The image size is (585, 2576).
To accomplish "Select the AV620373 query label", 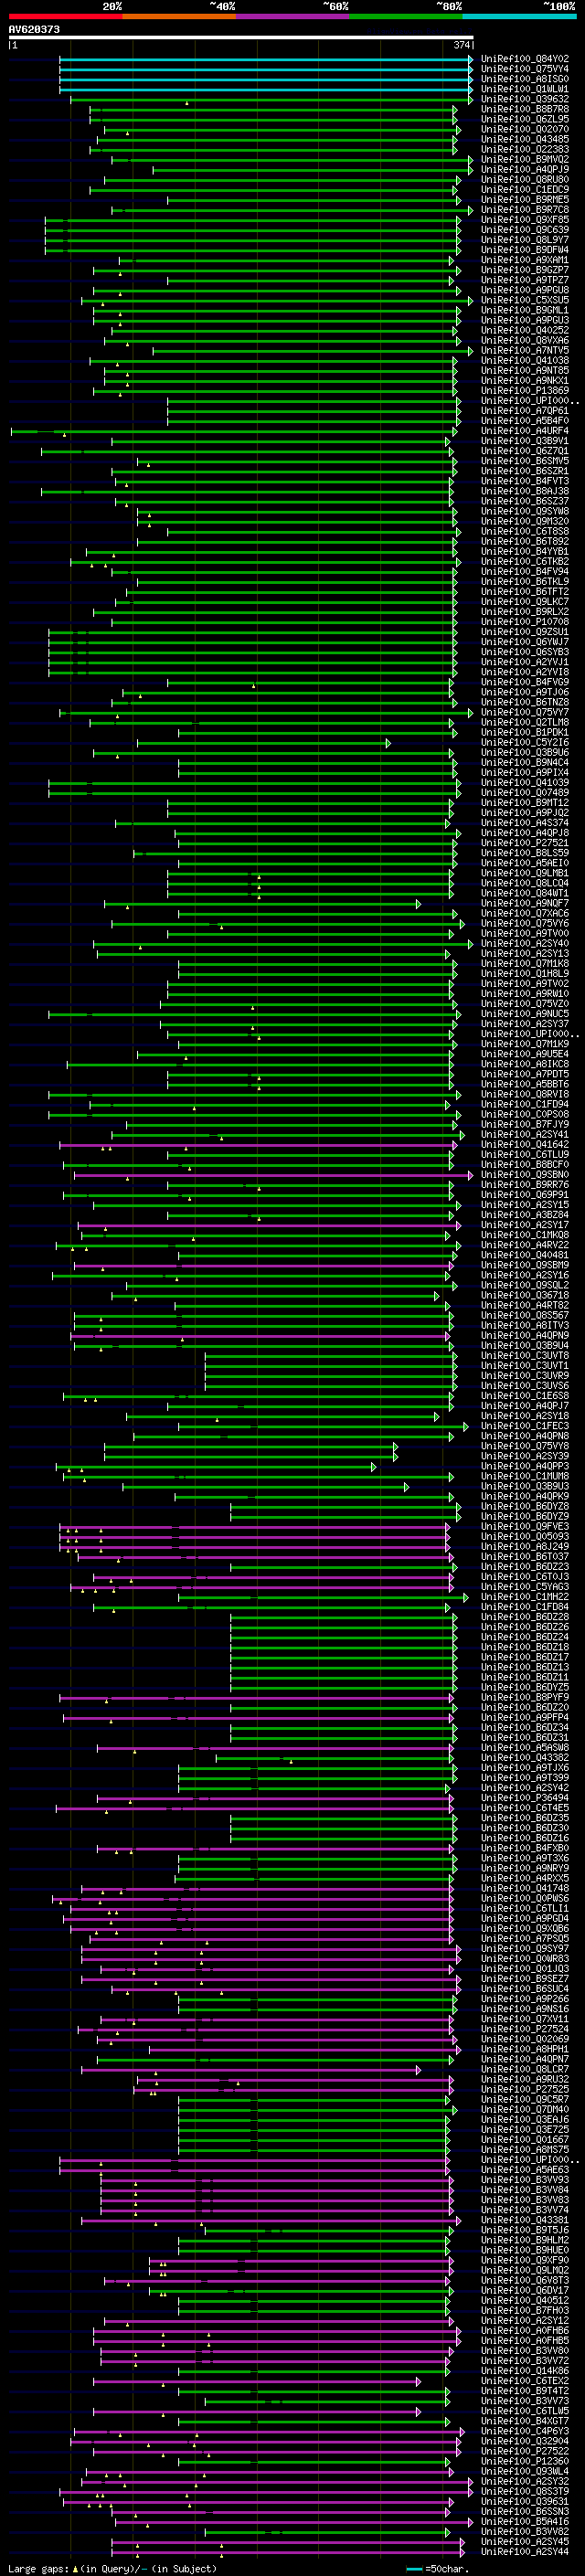I will pos(34,29).
